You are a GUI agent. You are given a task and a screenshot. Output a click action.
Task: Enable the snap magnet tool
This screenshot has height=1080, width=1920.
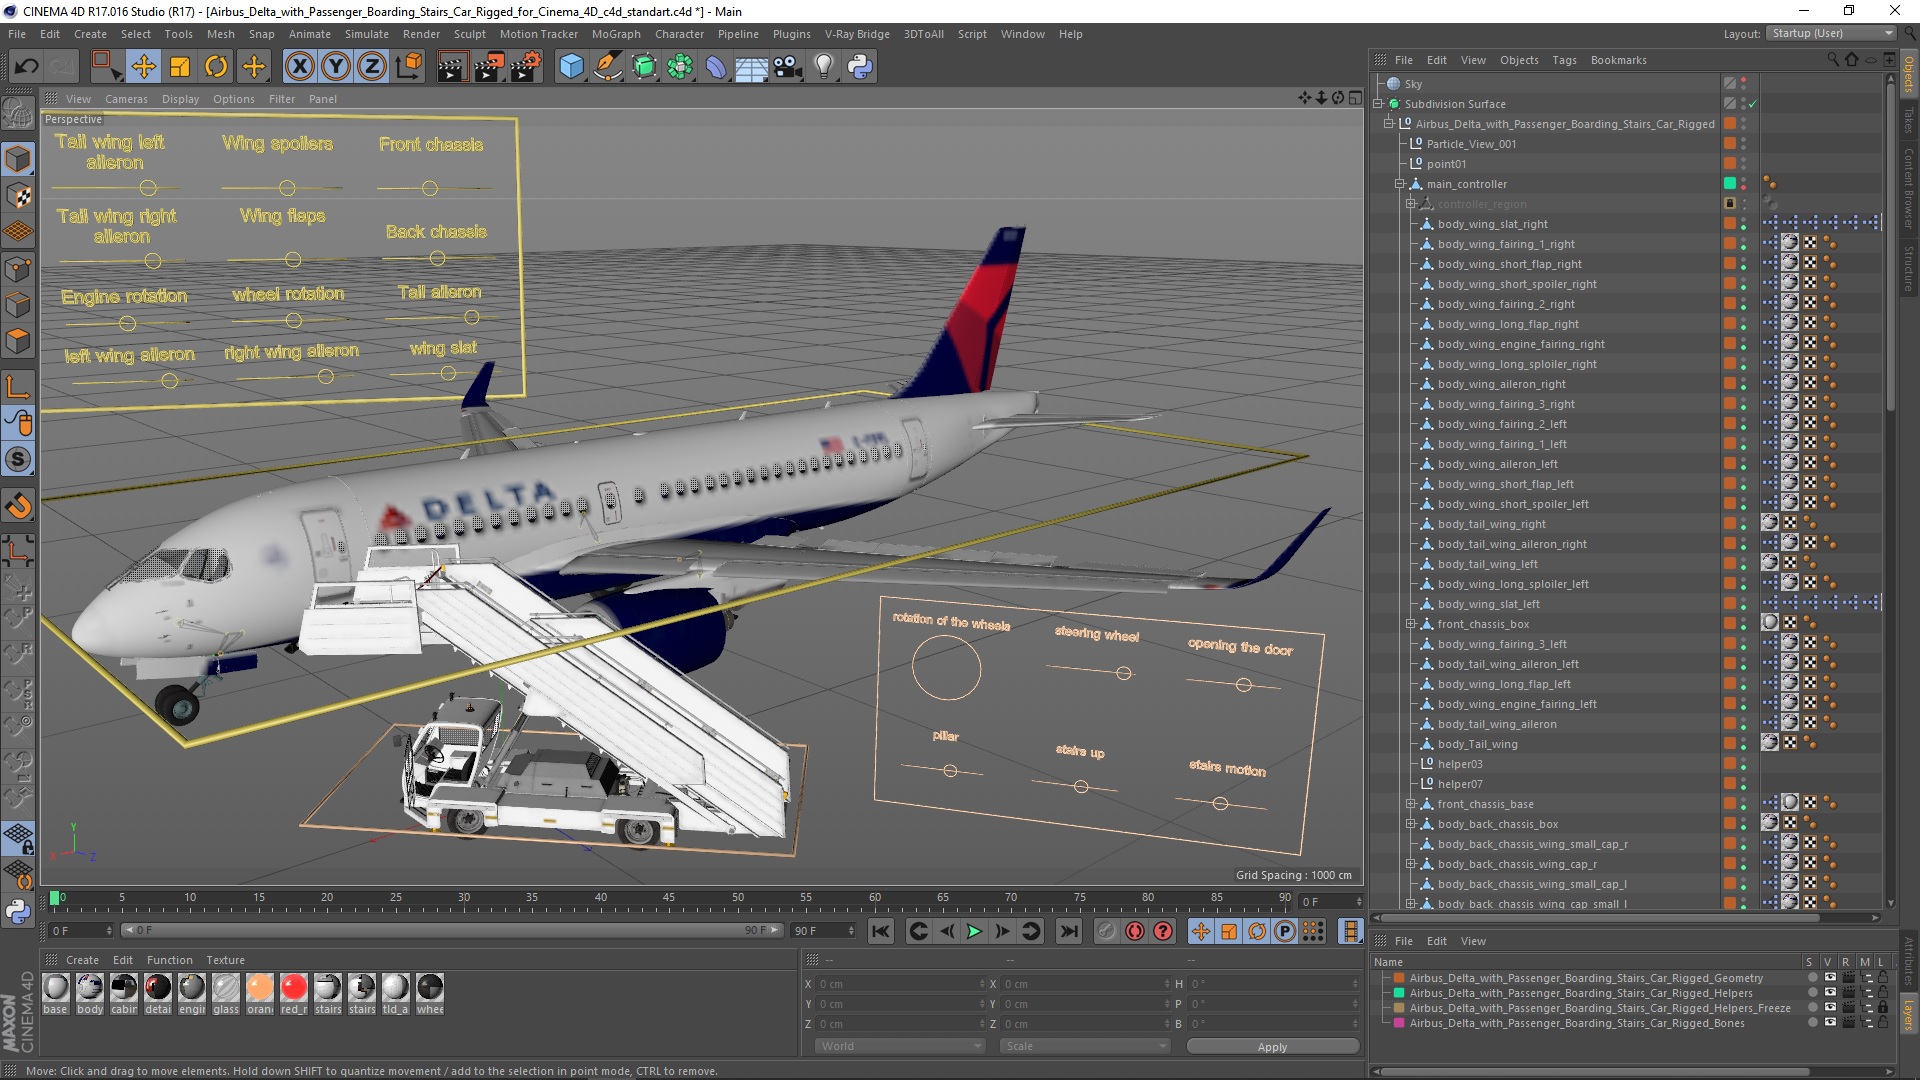click(x=18, y=506)
